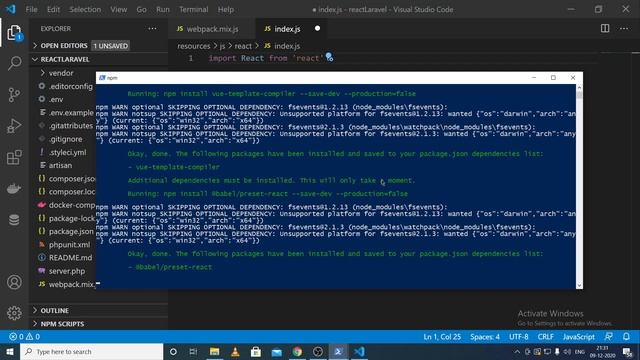Open editor more actions ellipsis
This screenshot has width=640, height=360.
(x=624, y=28)
